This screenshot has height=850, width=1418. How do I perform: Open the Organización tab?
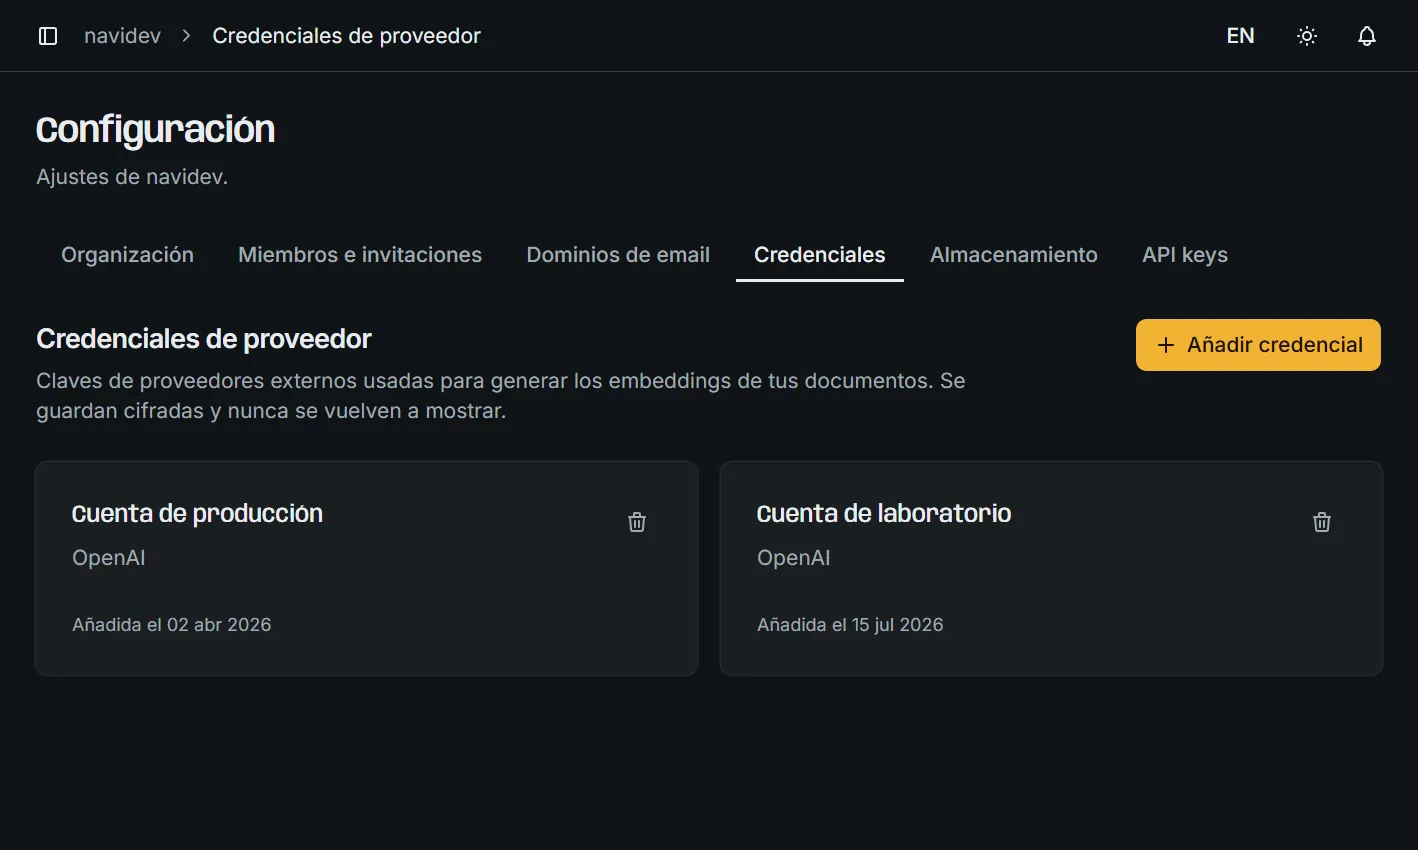[x=127, y=255]
